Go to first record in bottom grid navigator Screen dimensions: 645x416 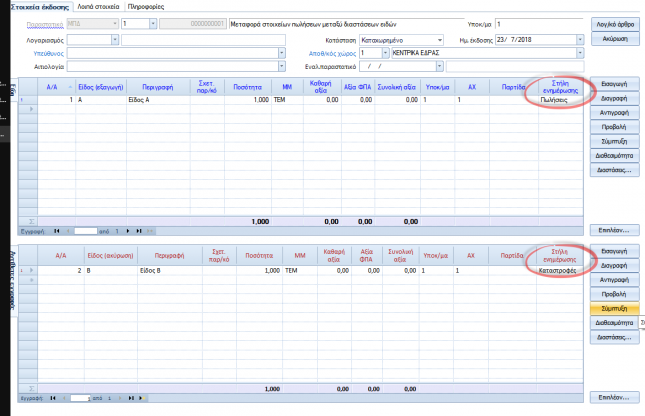click(x=53, y=398)
